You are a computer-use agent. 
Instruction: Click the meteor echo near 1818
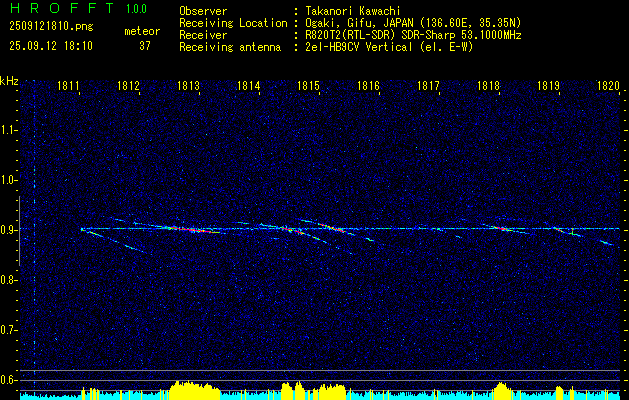pos(501,228)
